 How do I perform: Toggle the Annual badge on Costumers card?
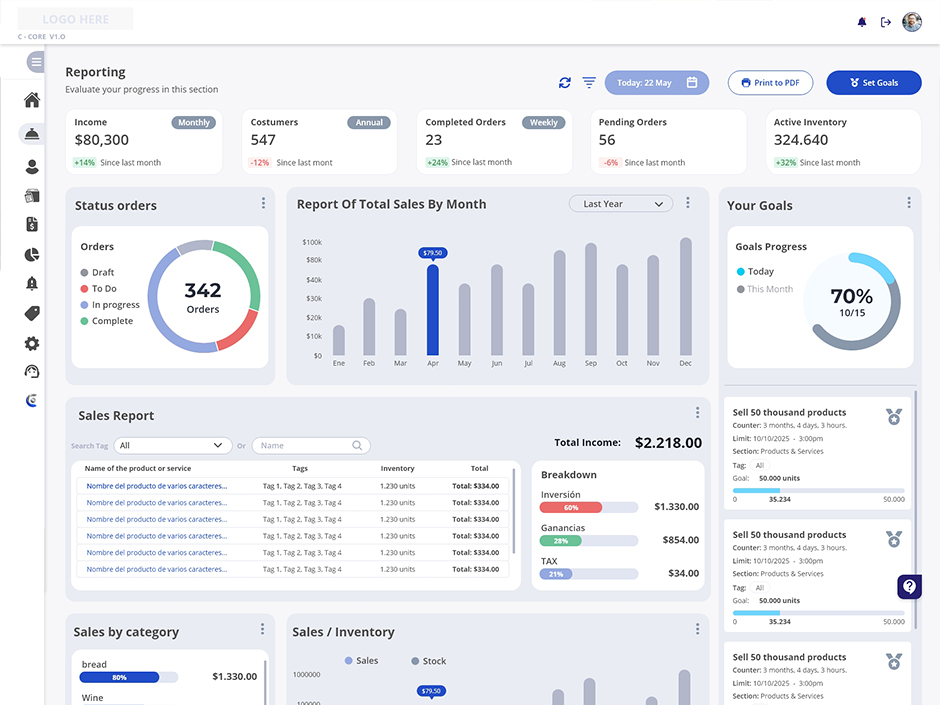[x=369, y=123]
